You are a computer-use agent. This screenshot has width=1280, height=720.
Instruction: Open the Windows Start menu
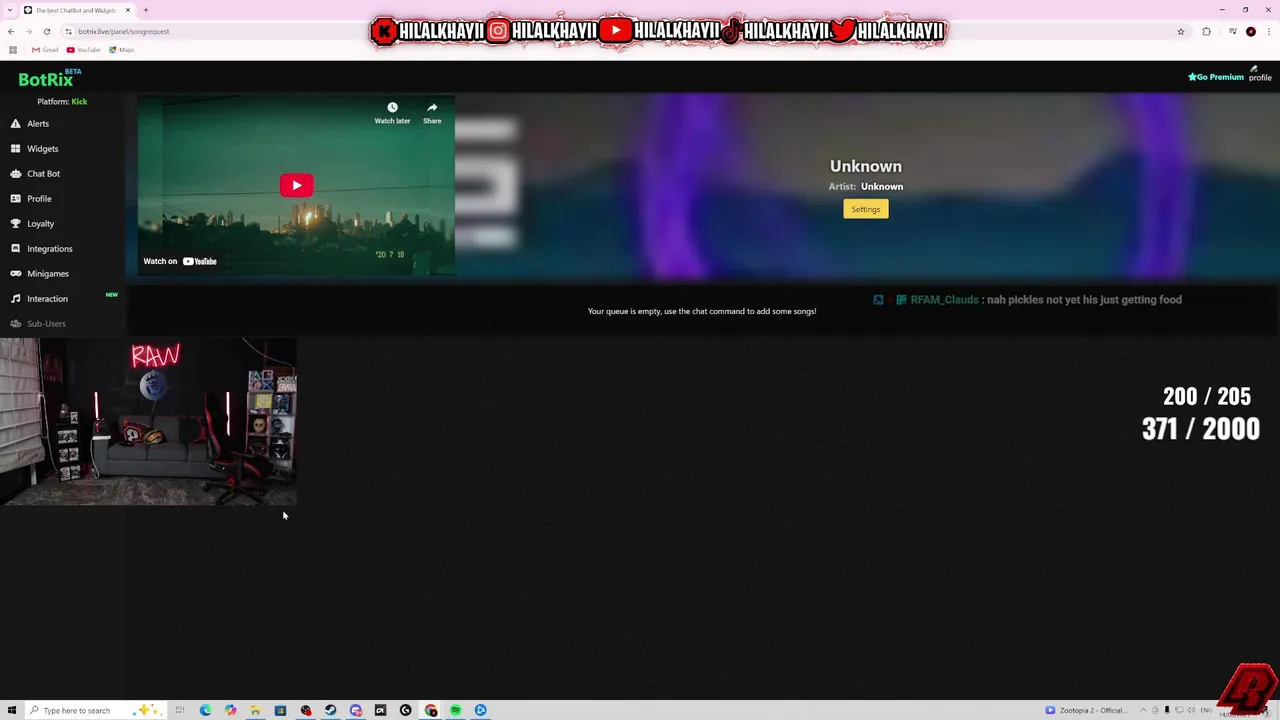click(x=12, y=710)
